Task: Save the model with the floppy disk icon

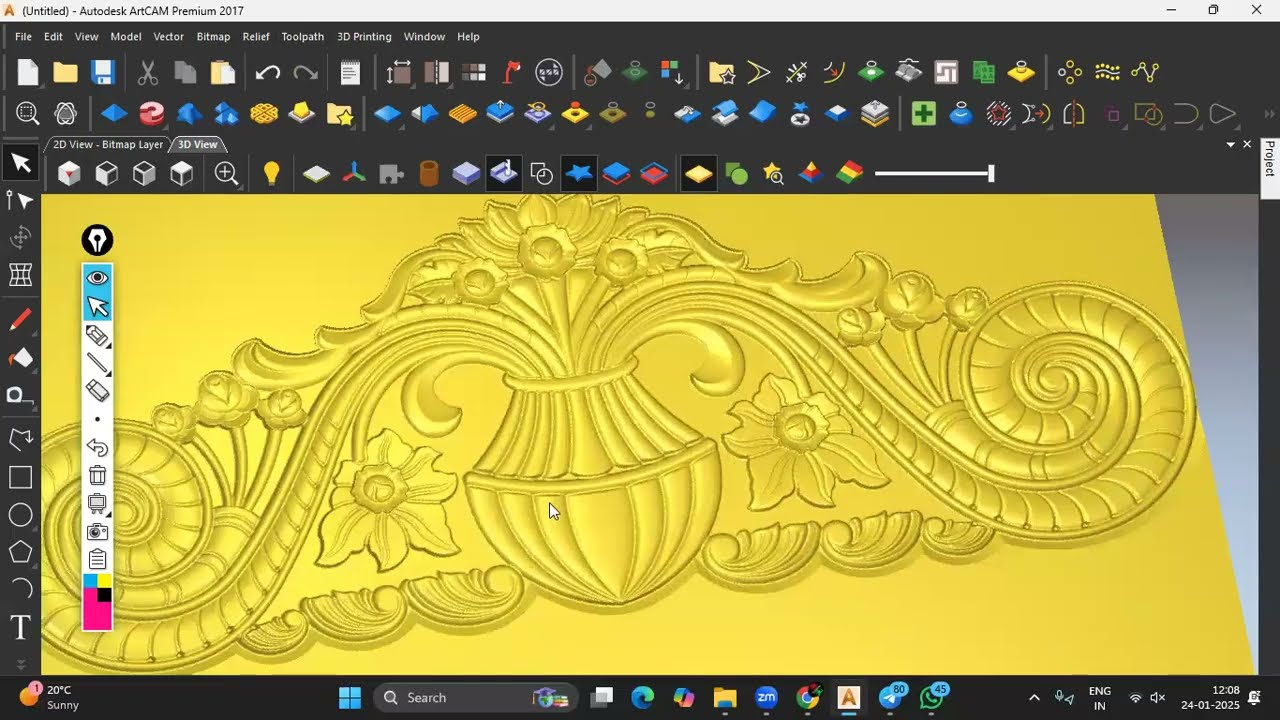Action: click(103, 72)
